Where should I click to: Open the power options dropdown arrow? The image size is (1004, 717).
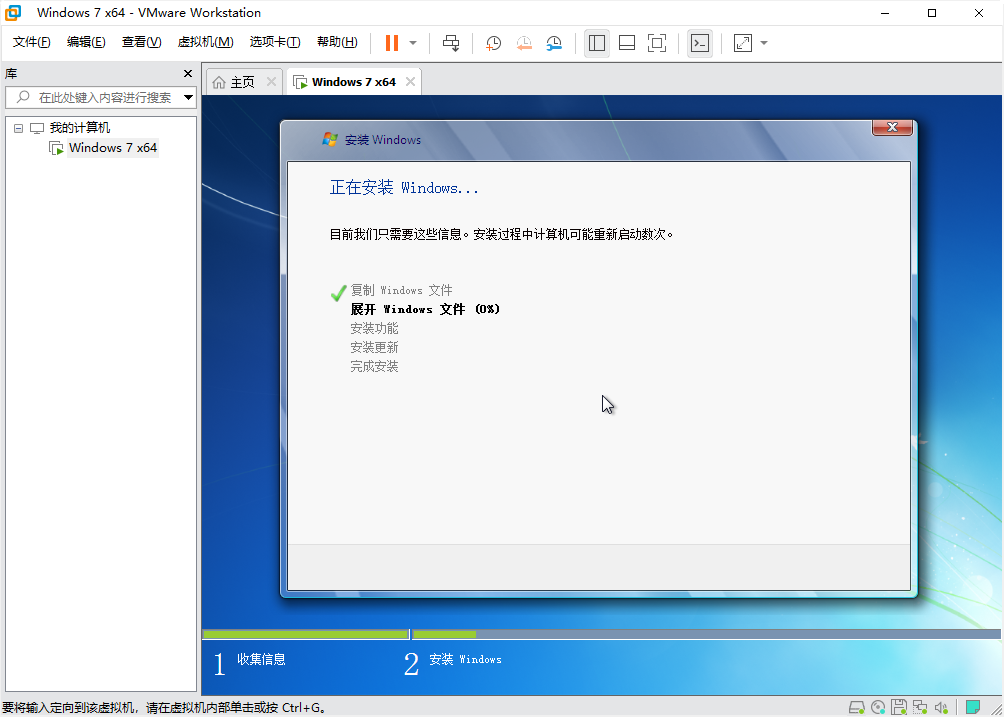pyautogui.click(x=413, y=43)
